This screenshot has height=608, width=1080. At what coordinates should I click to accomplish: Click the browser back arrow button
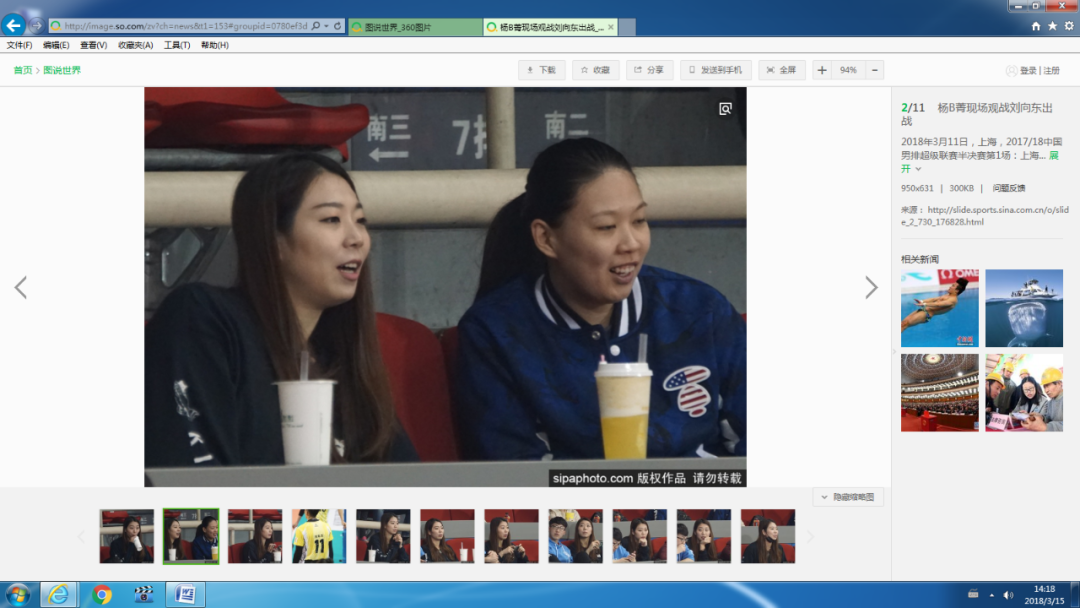pyautogui.click(x=13, y=25)
